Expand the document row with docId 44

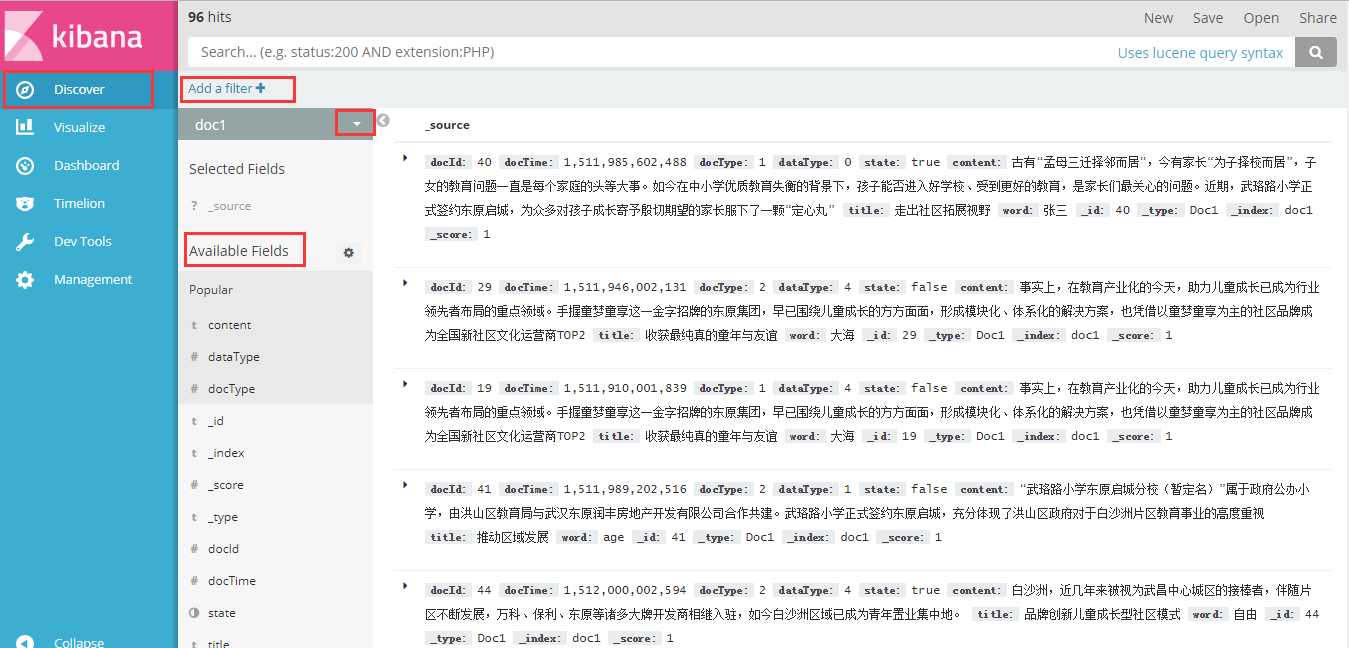coord(405,586)
